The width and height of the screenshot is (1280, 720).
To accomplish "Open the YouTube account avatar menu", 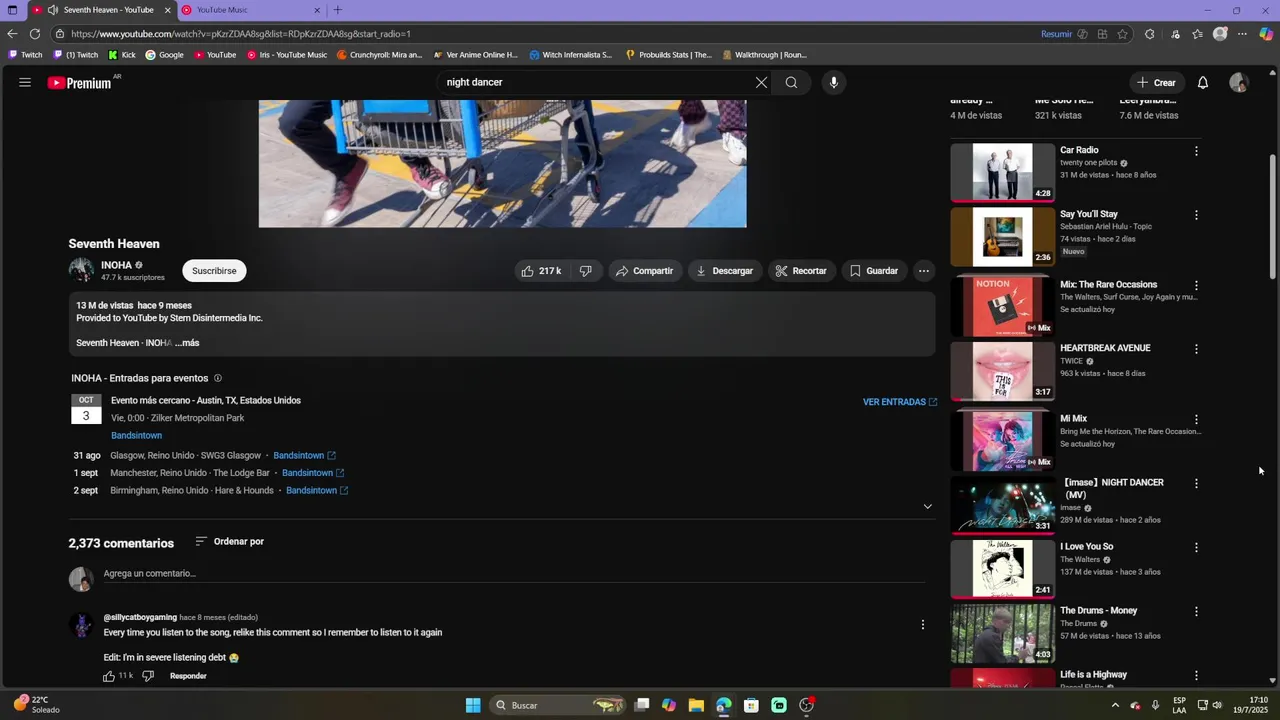I will (1239, 83).
